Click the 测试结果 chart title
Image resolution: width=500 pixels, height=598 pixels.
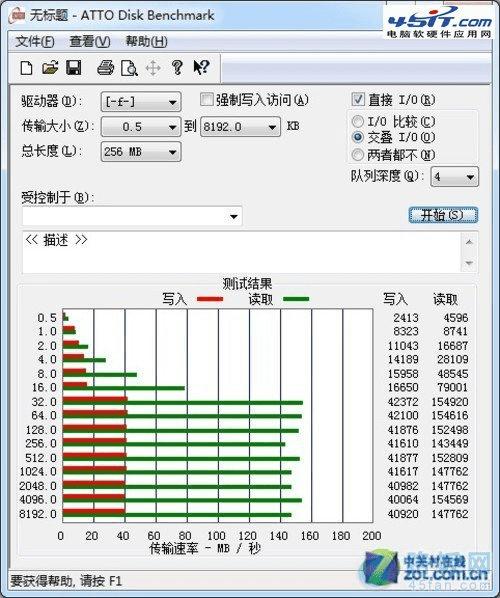tap(247, 283)
